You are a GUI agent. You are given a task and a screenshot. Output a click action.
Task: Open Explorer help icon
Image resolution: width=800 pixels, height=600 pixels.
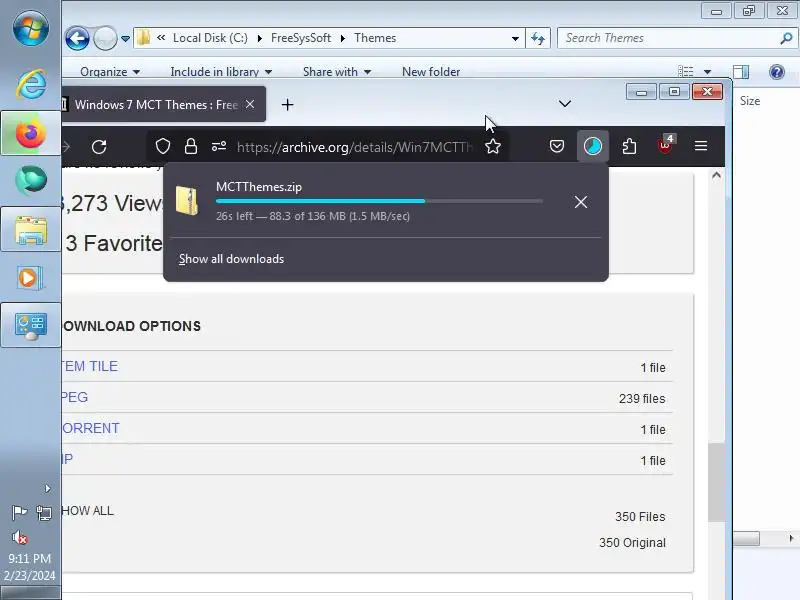(777, 72)
